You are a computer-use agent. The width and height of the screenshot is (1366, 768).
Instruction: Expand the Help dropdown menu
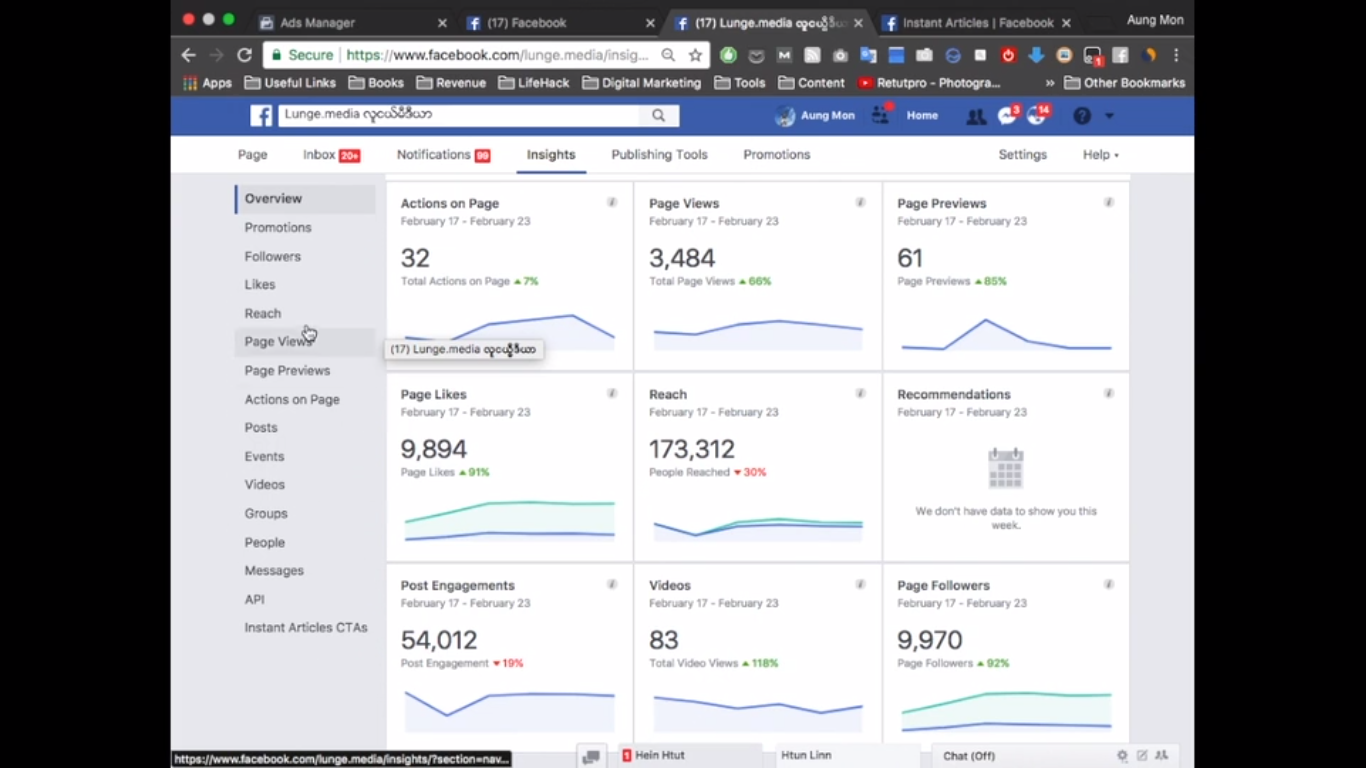(x=1100, y=155)
